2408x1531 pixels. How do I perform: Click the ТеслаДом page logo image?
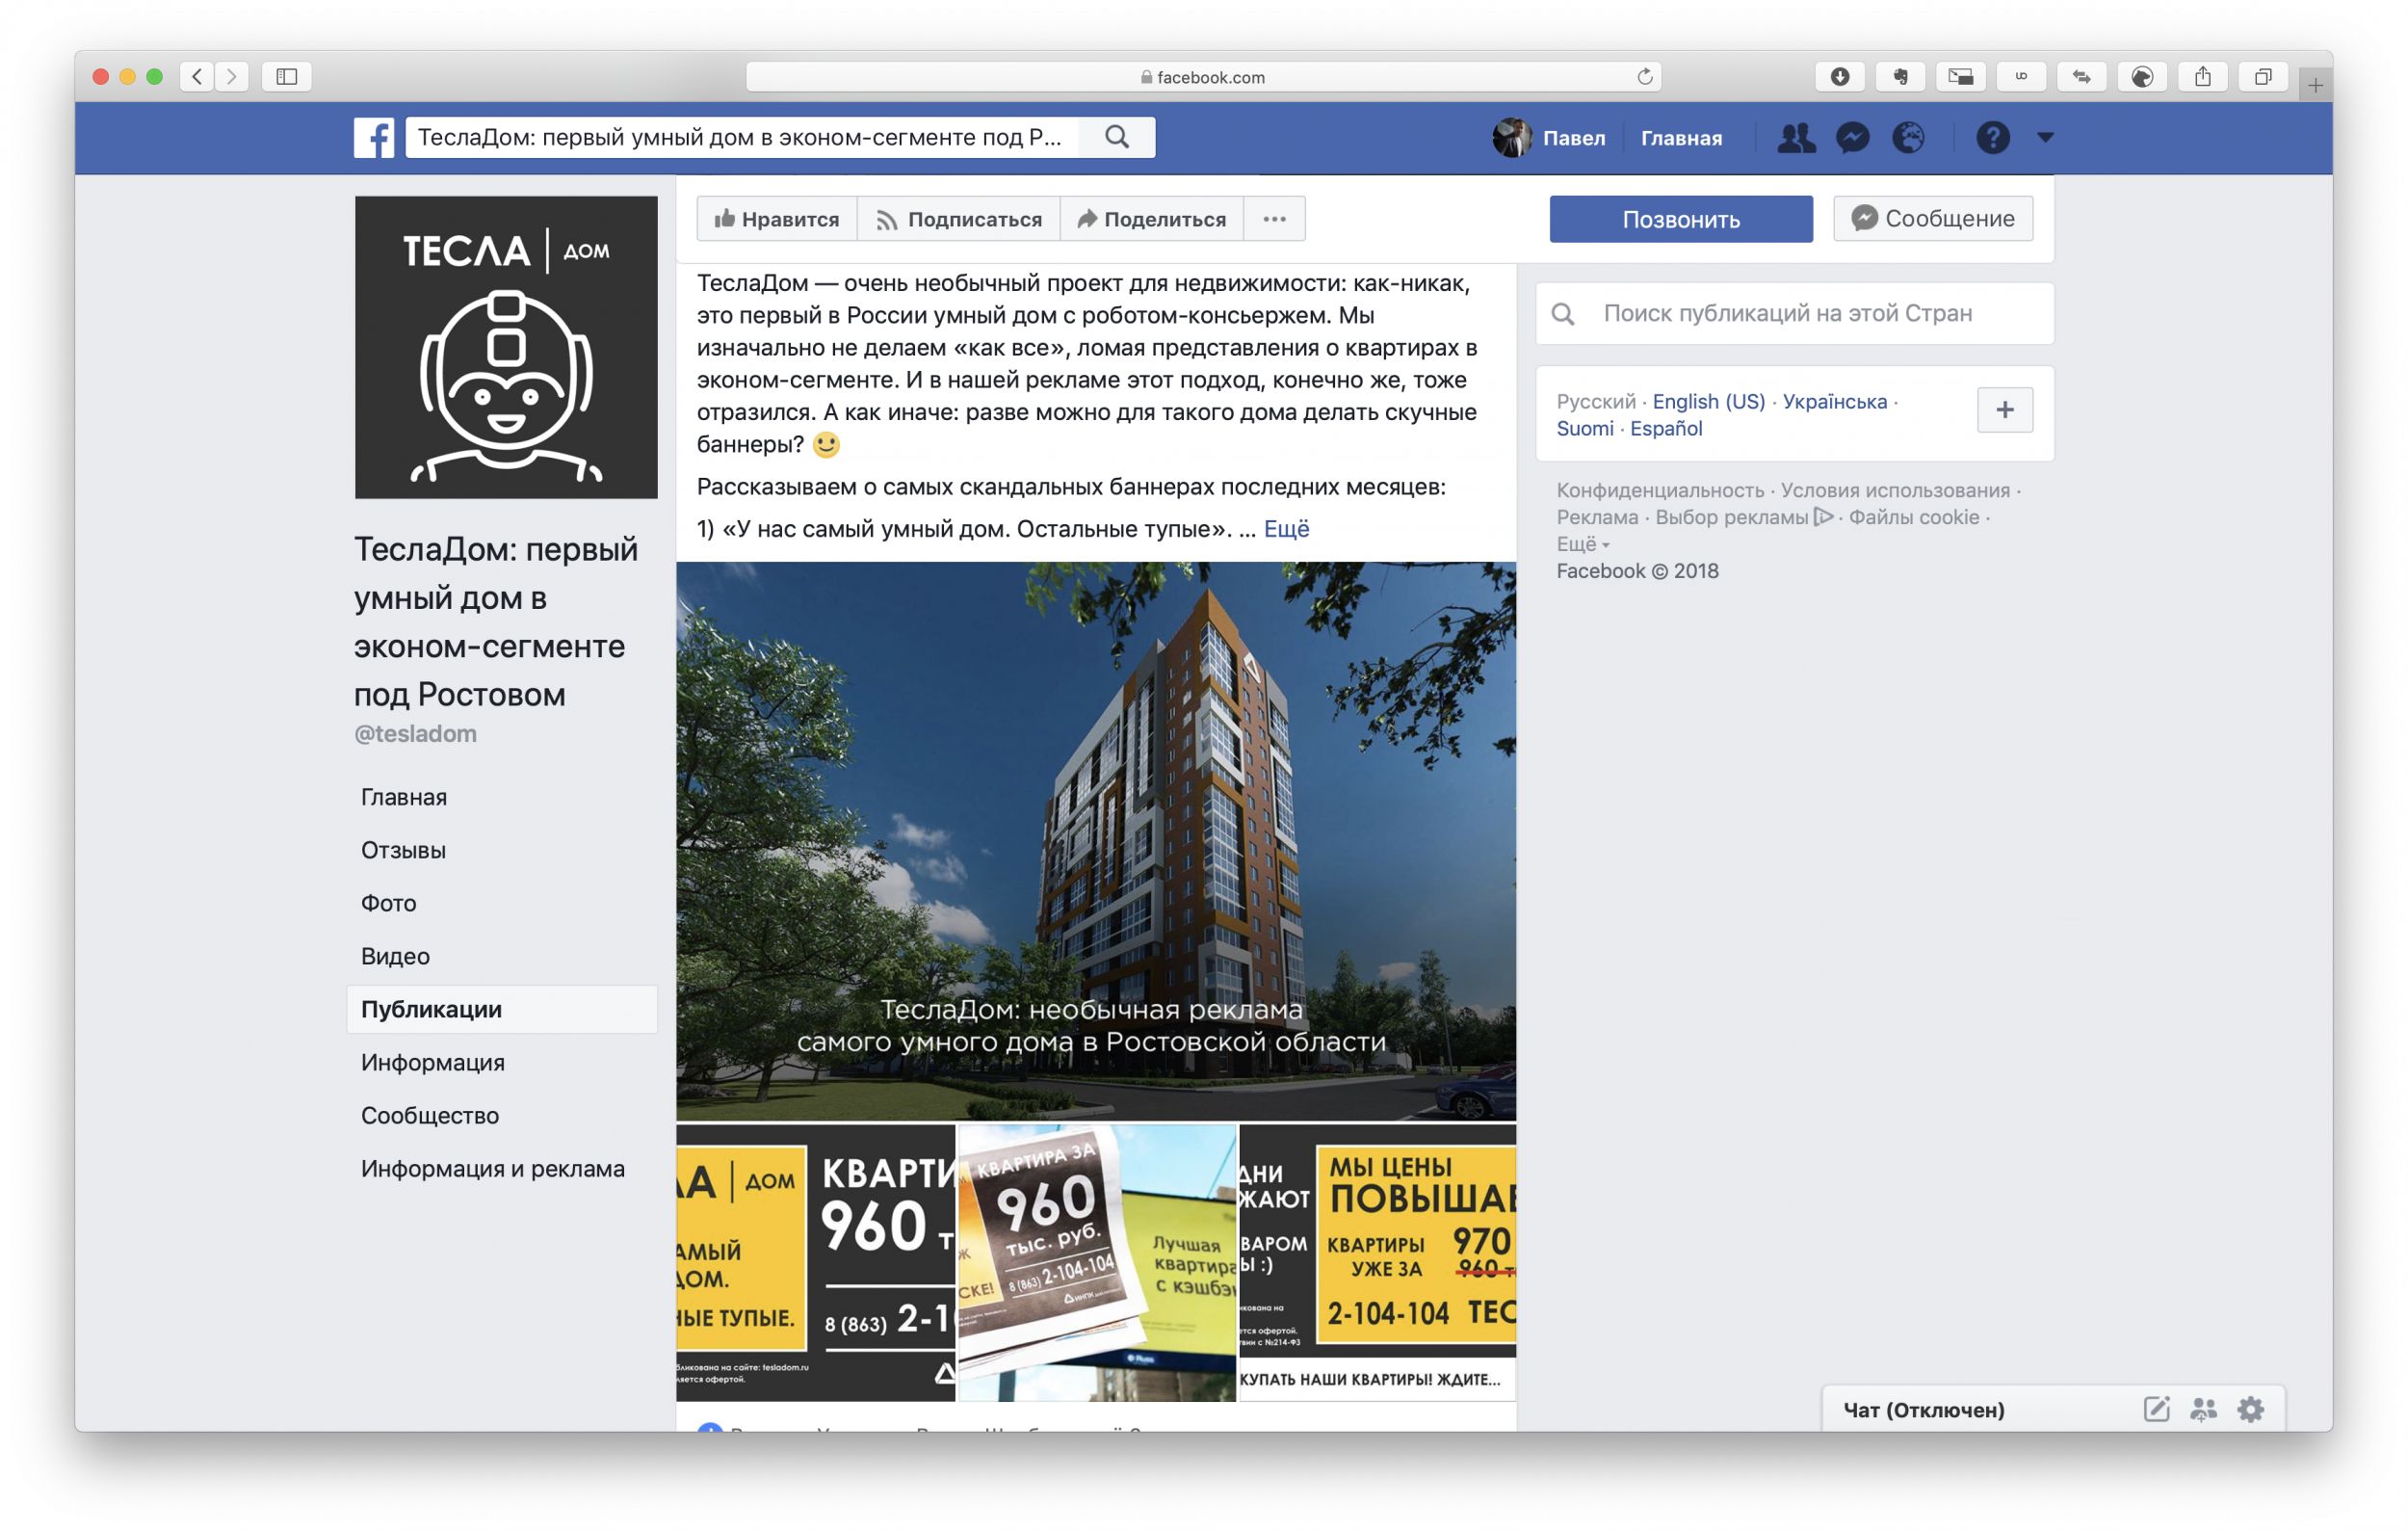pyautogui.click(x=506, y=347)
